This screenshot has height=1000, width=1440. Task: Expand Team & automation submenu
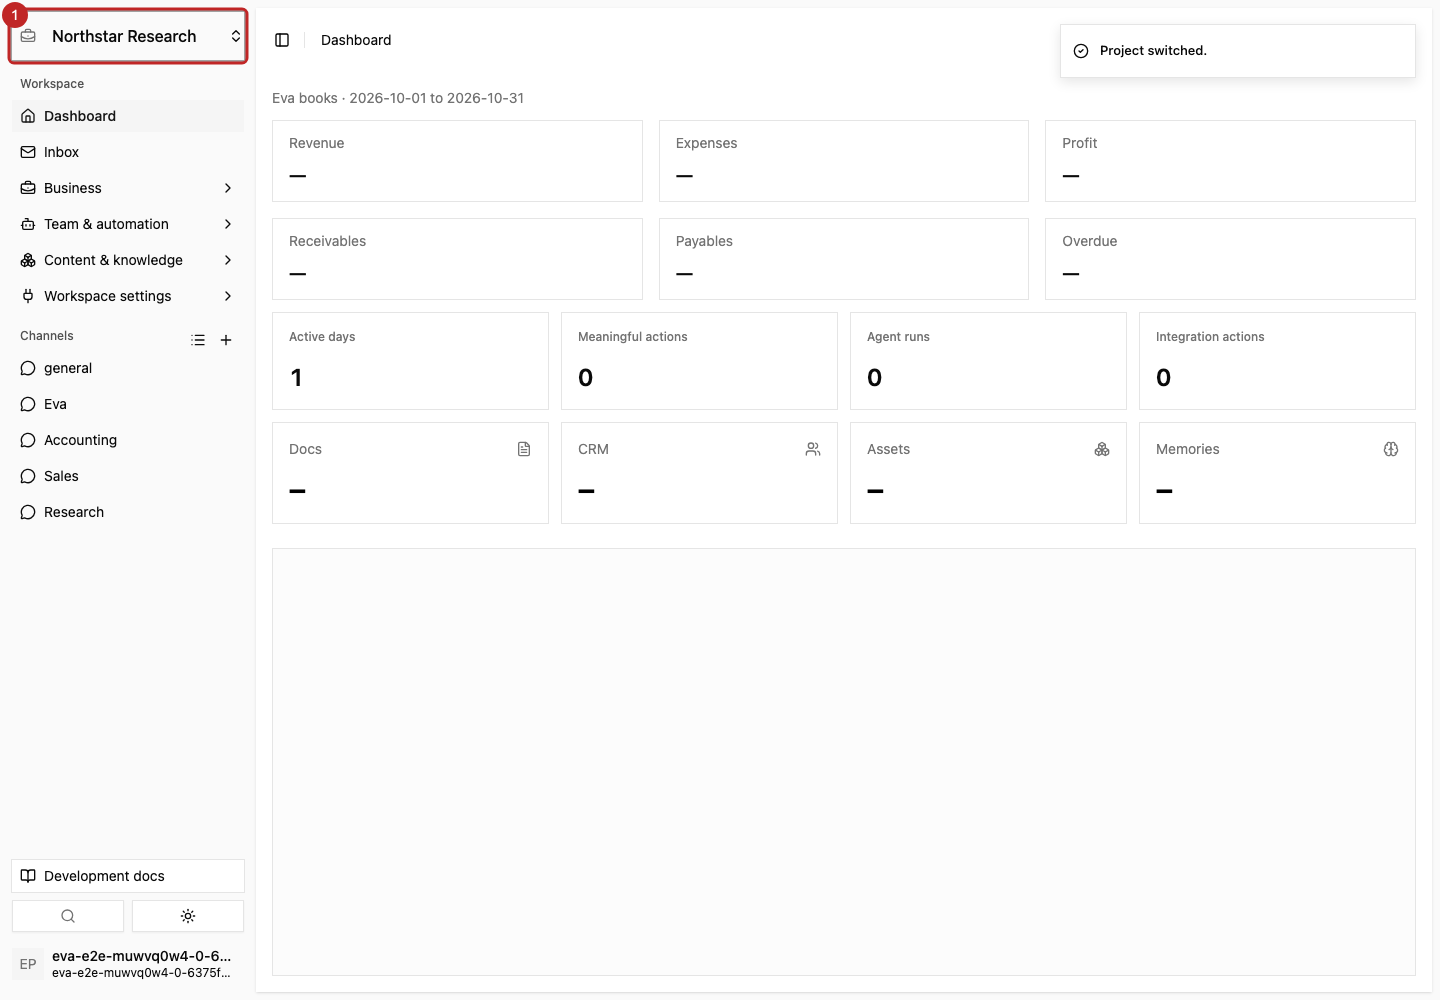tap(128, 224)
